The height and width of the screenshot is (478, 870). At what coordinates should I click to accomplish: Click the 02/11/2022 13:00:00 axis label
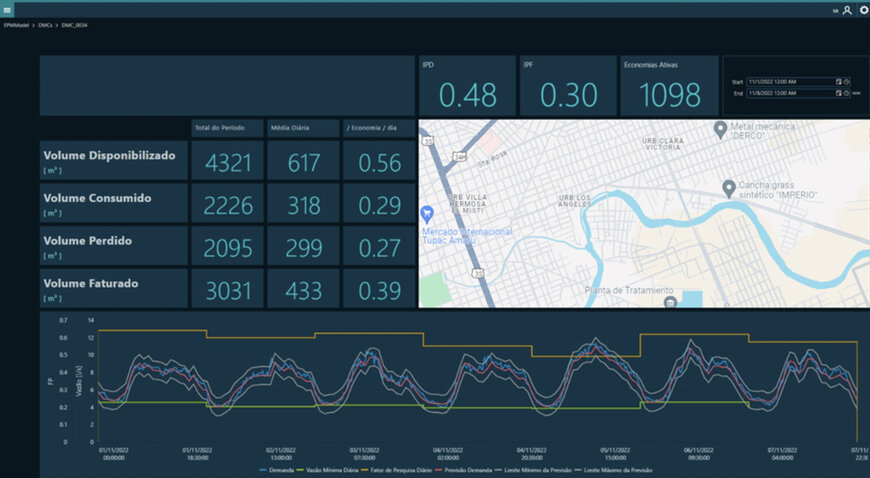point(280,454)
